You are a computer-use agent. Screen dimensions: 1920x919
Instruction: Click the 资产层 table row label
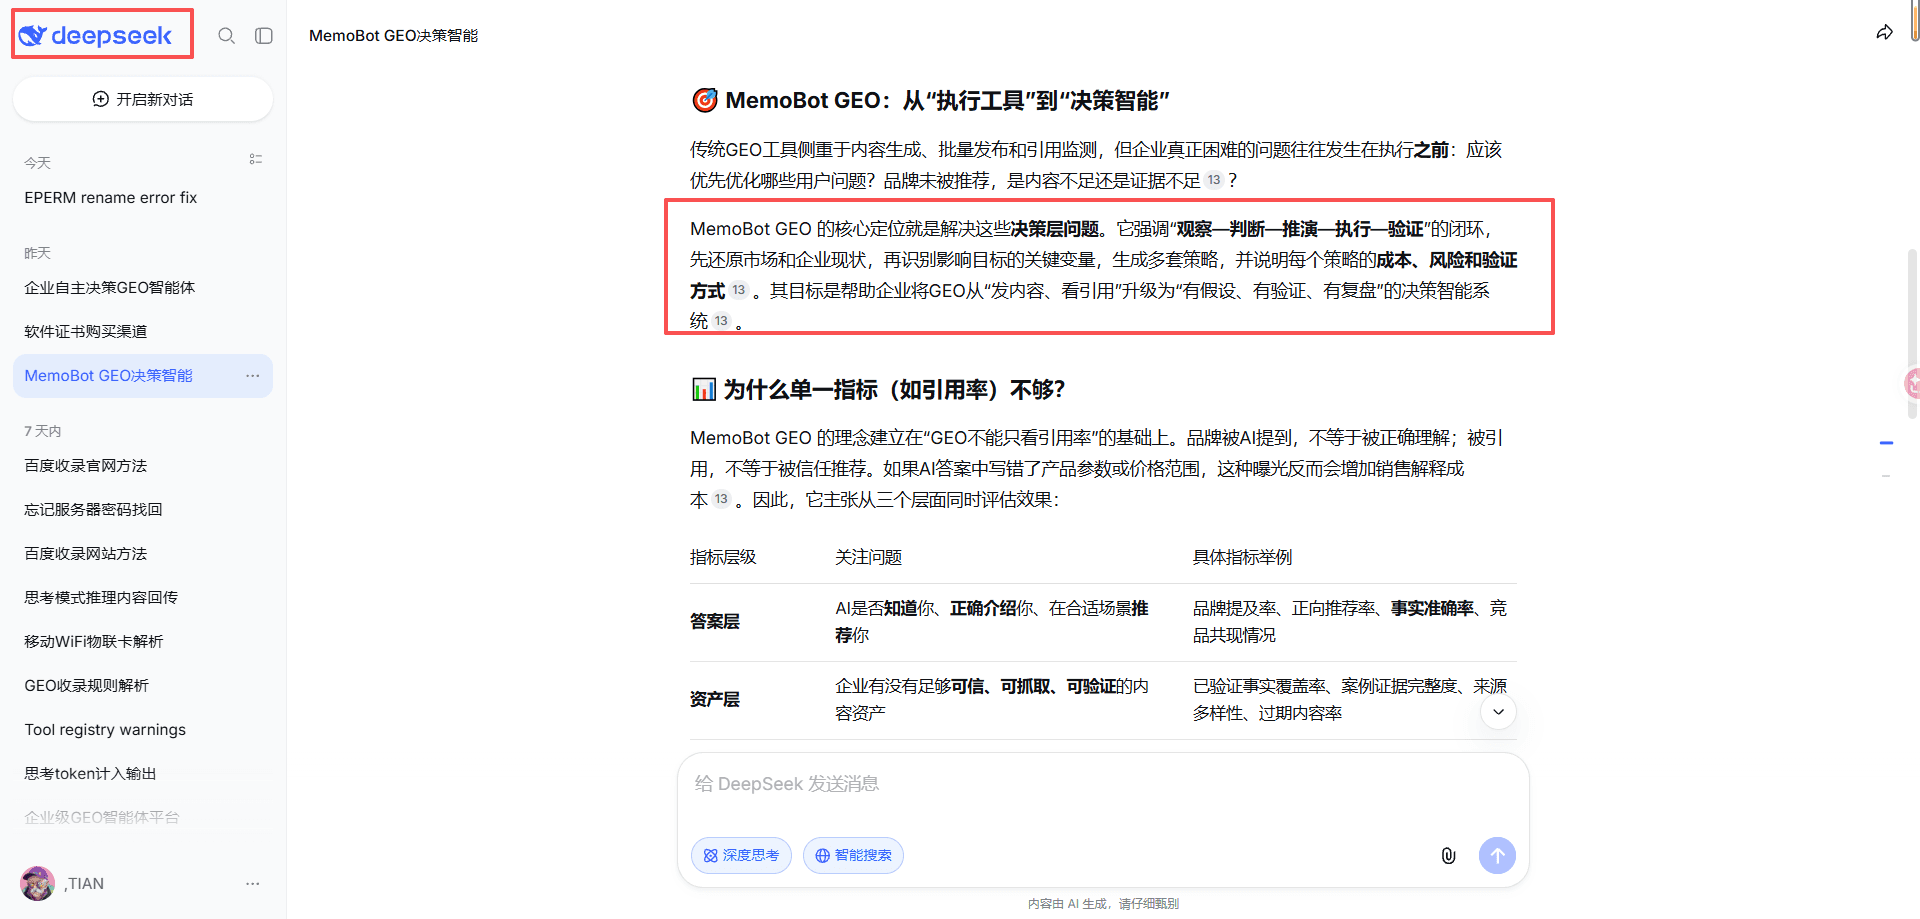(715, 700)
